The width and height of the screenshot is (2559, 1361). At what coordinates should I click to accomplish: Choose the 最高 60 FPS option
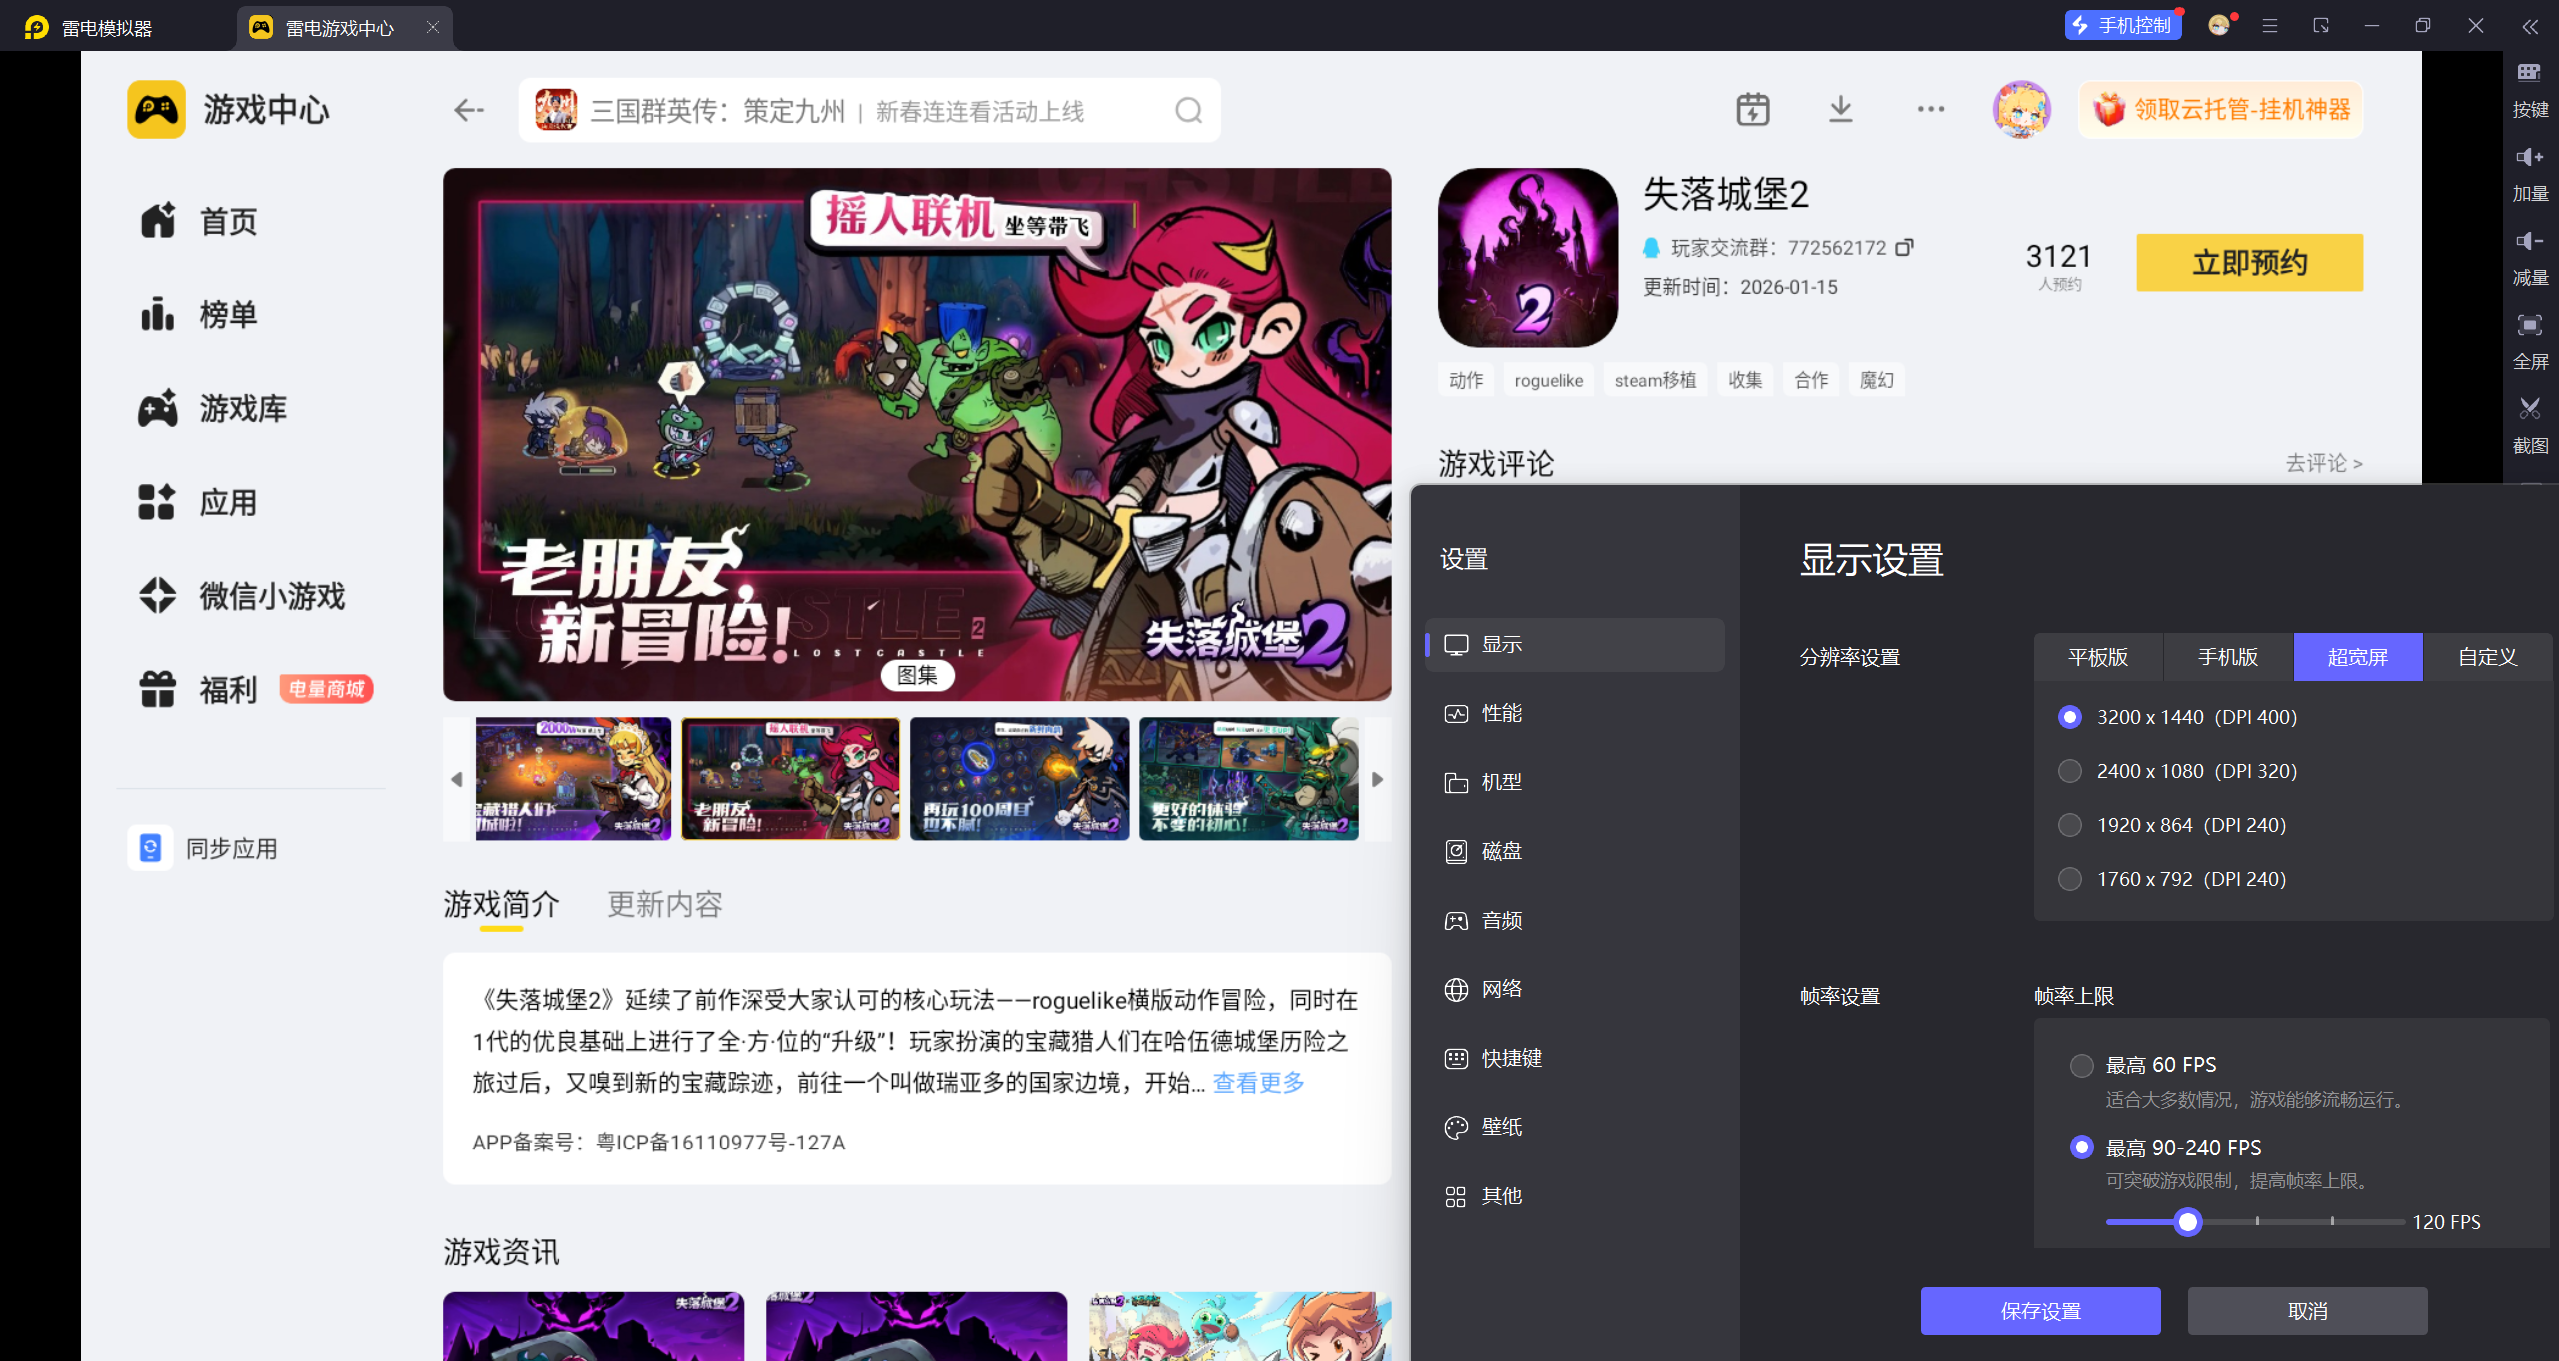coord(2081,1065)
